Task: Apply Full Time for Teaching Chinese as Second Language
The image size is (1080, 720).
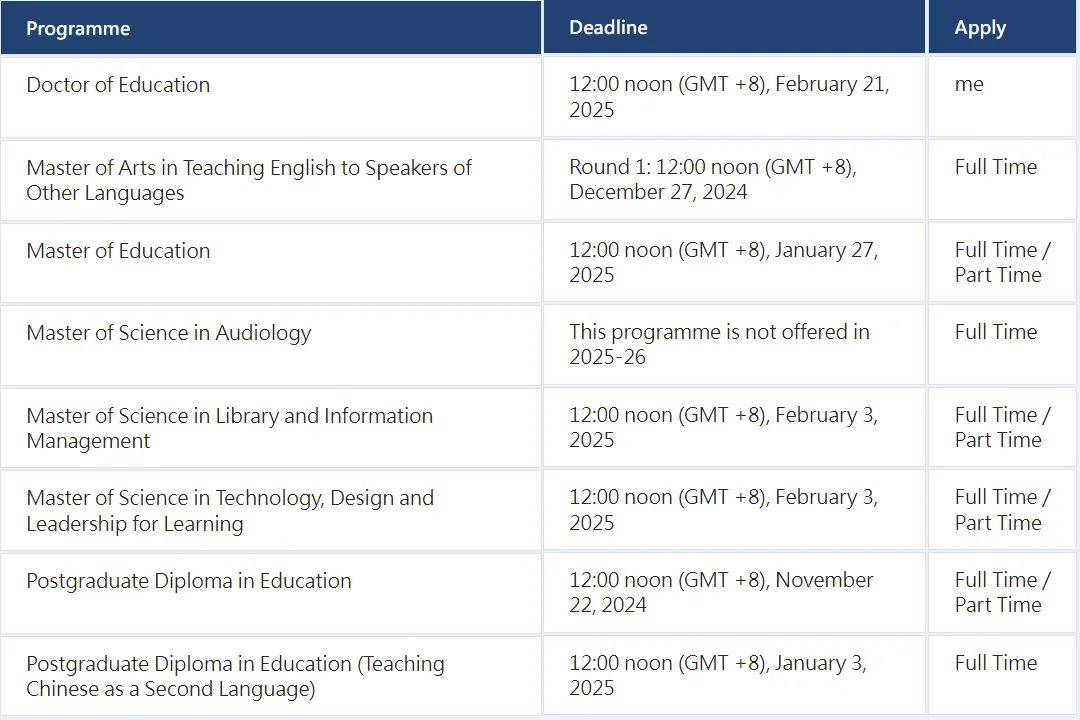Action: [995, 663]
